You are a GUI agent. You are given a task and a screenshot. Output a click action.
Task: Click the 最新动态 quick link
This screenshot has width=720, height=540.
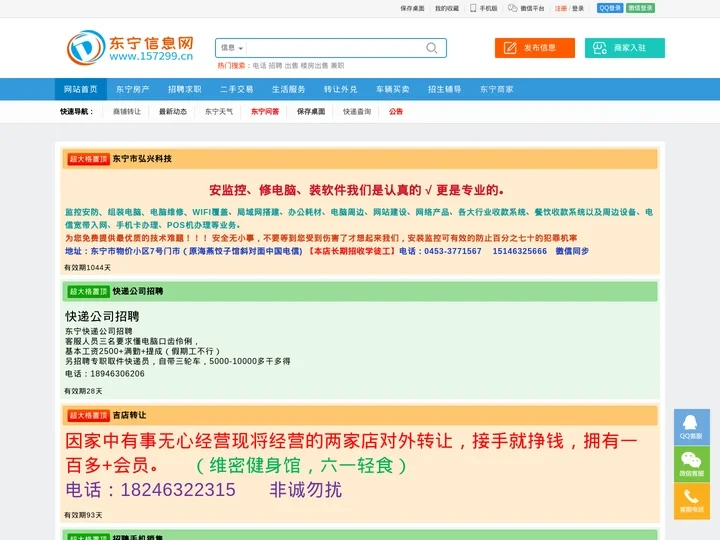[x=173, y=112]
